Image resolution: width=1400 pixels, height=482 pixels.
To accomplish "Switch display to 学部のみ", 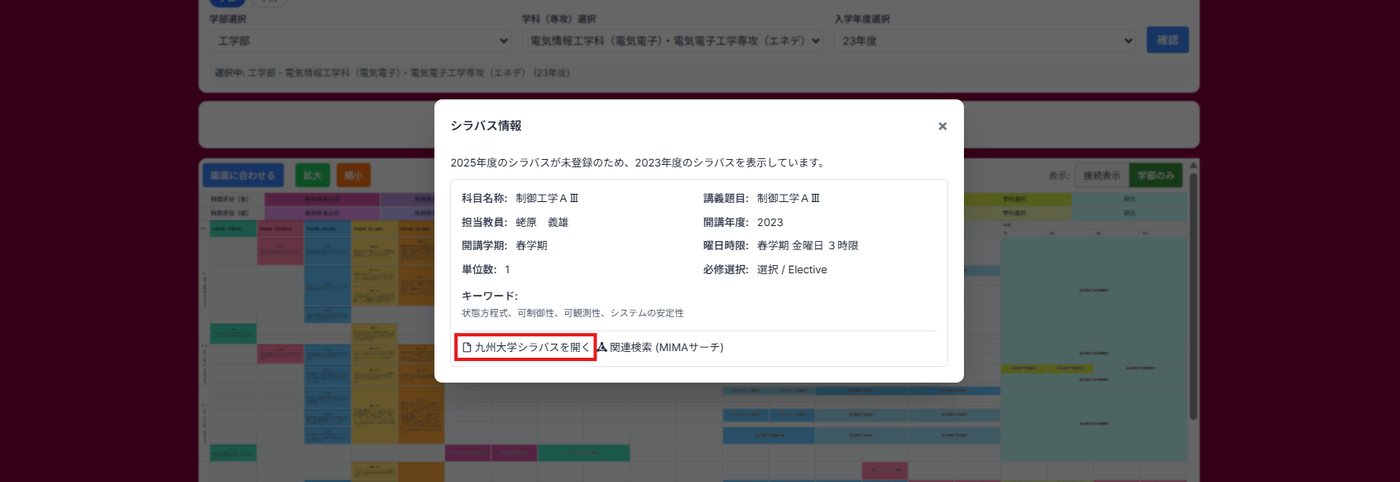I will (1156, 175).
